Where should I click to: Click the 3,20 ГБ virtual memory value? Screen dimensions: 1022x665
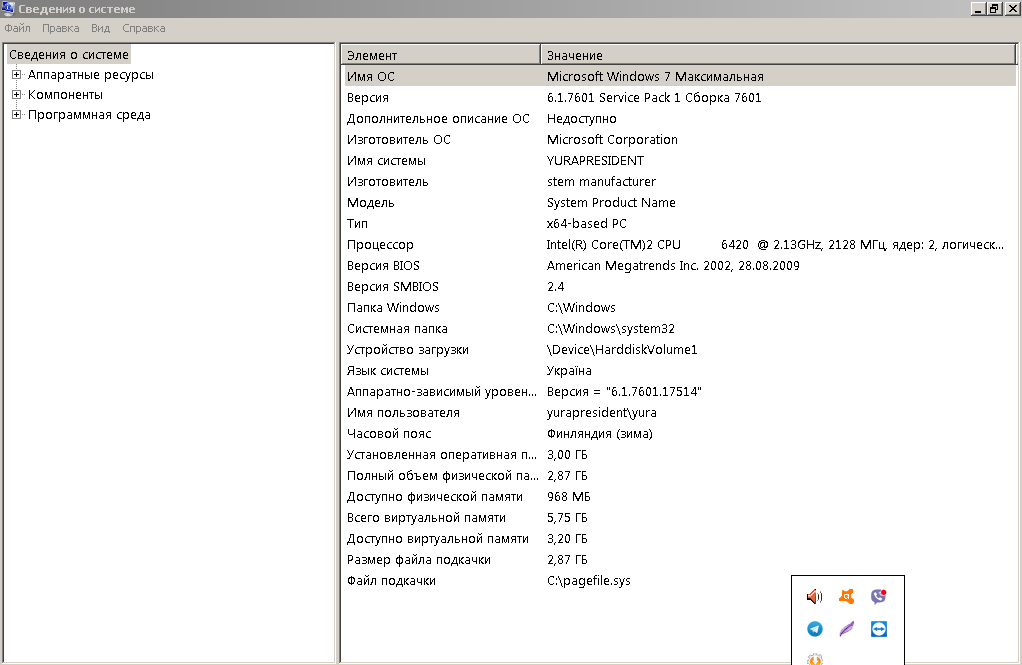[567, 539]
